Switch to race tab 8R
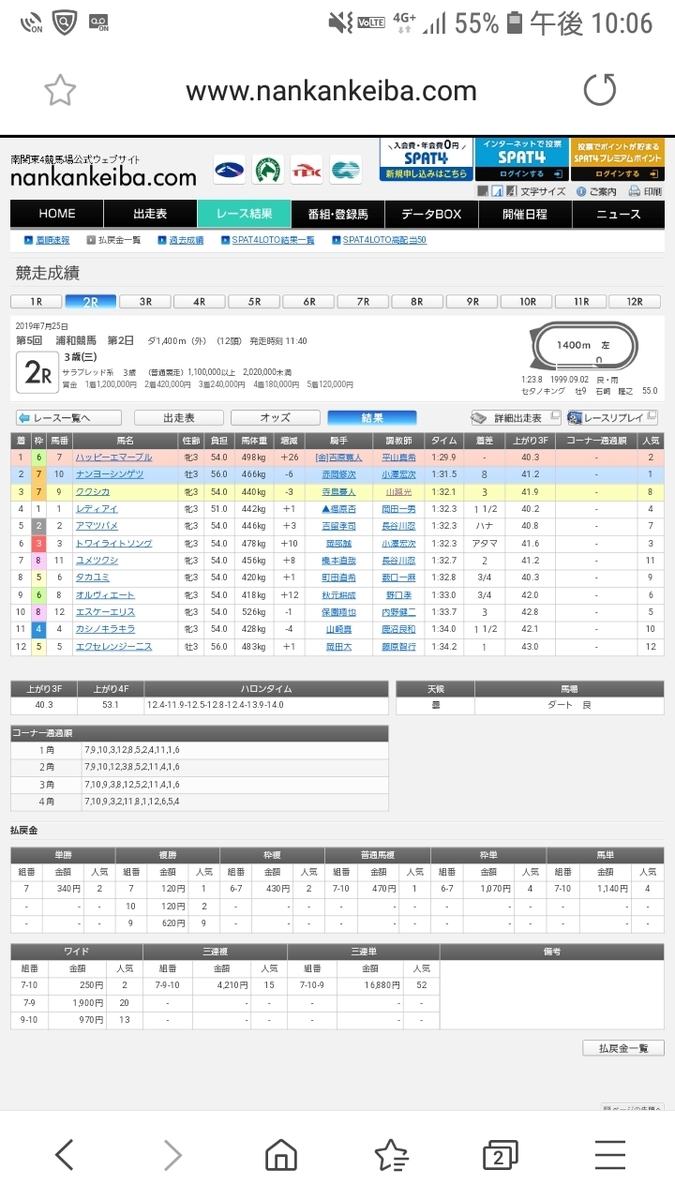 point(418,301)
